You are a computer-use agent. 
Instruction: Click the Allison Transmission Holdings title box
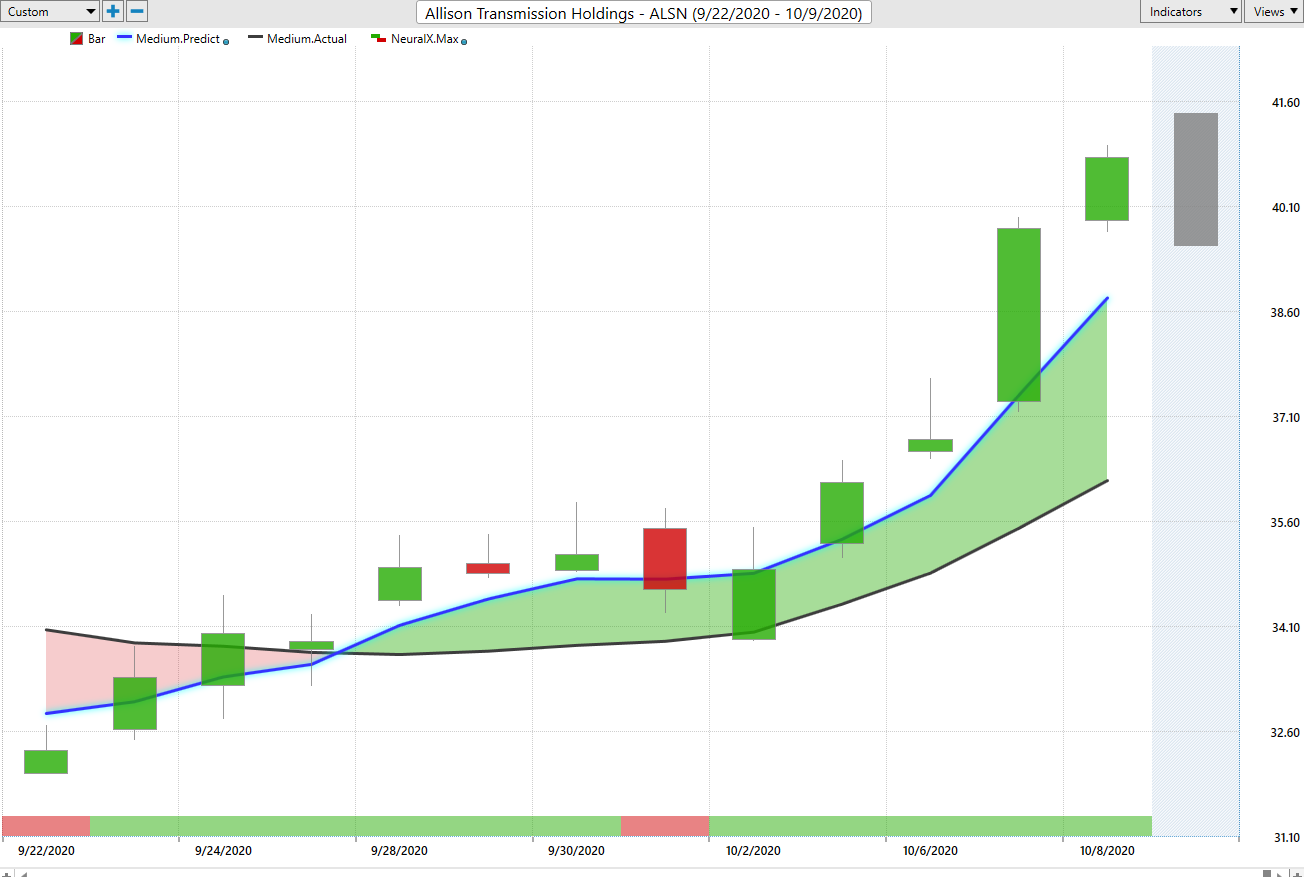click(x=645, y=13)
